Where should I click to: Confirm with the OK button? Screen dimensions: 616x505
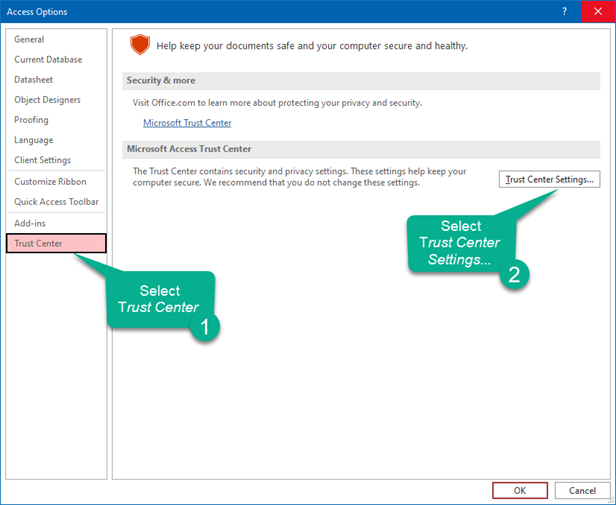point(519,490)
